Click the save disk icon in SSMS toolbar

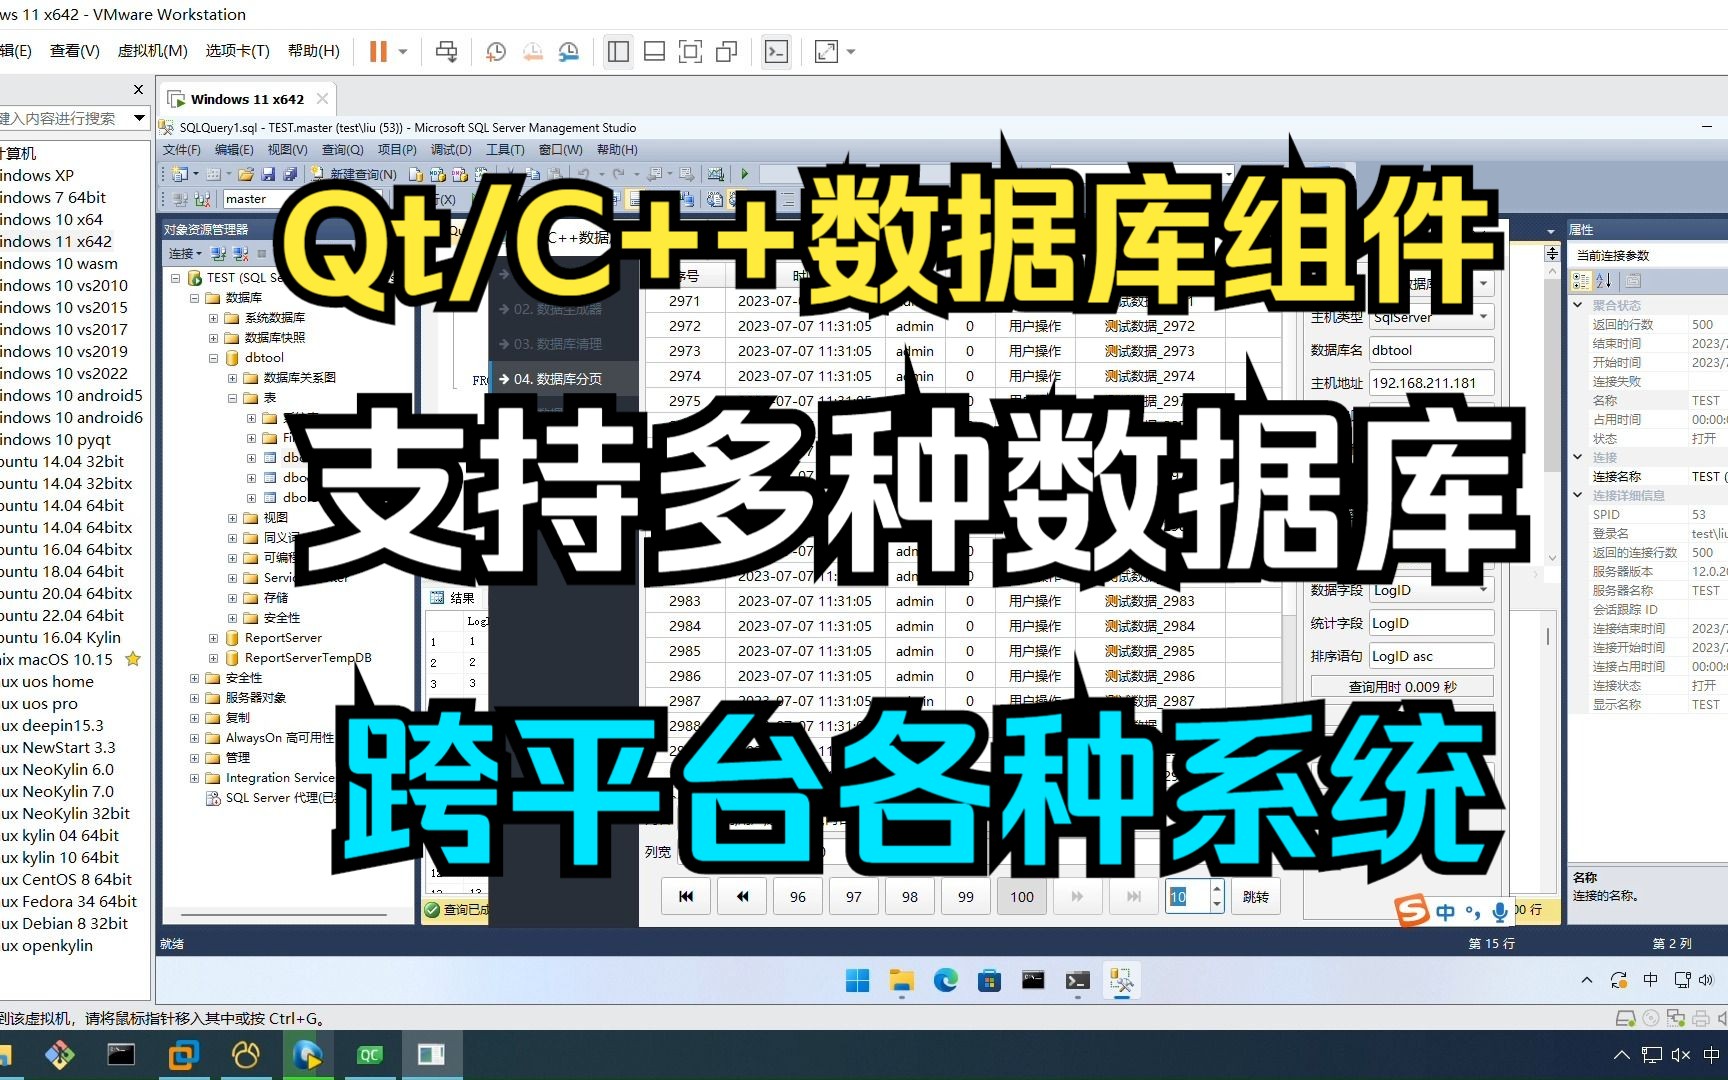coord(268,174)
